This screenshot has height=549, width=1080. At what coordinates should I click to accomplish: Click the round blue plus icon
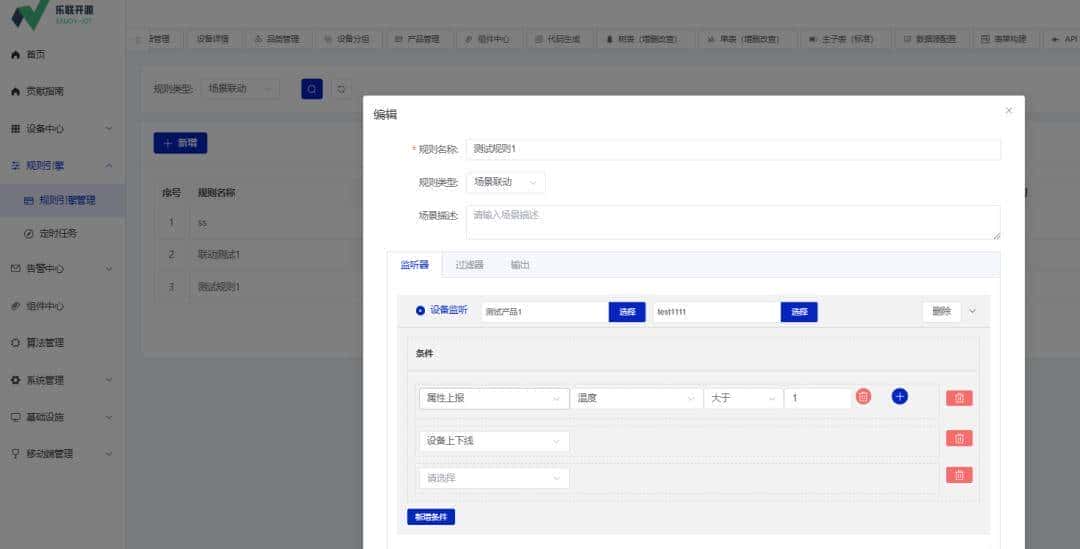pos(900,396)
